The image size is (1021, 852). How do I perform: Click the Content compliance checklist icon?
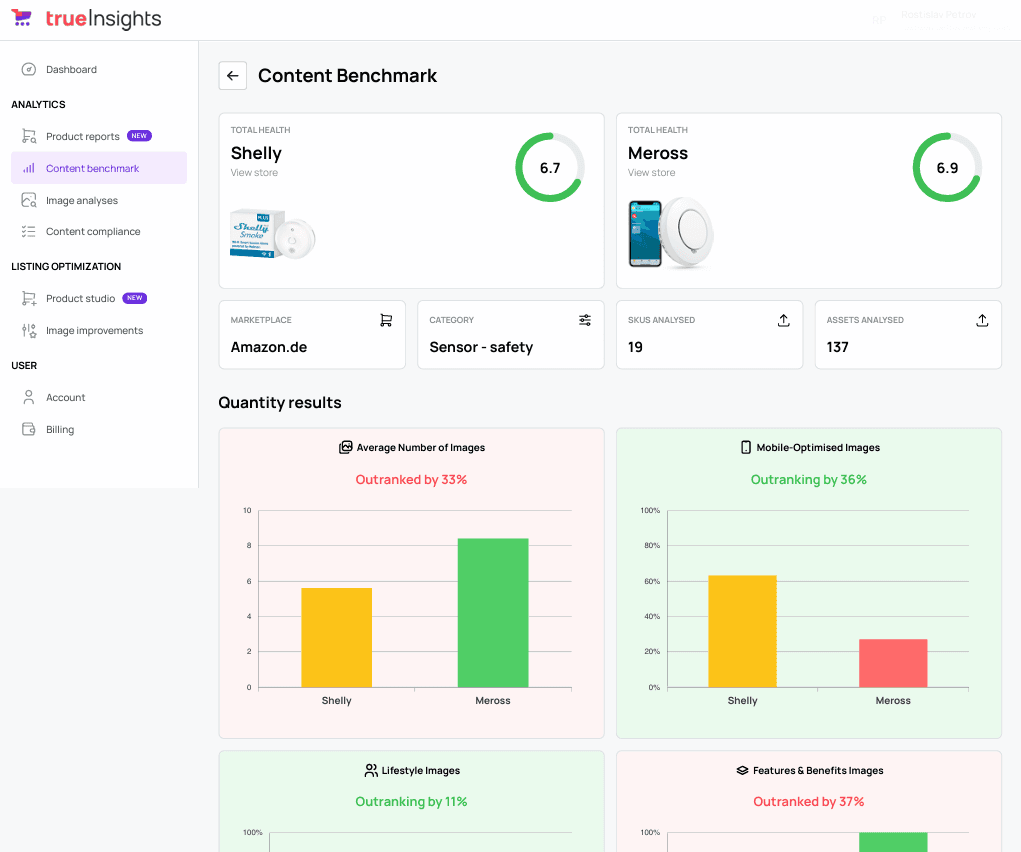29,231
